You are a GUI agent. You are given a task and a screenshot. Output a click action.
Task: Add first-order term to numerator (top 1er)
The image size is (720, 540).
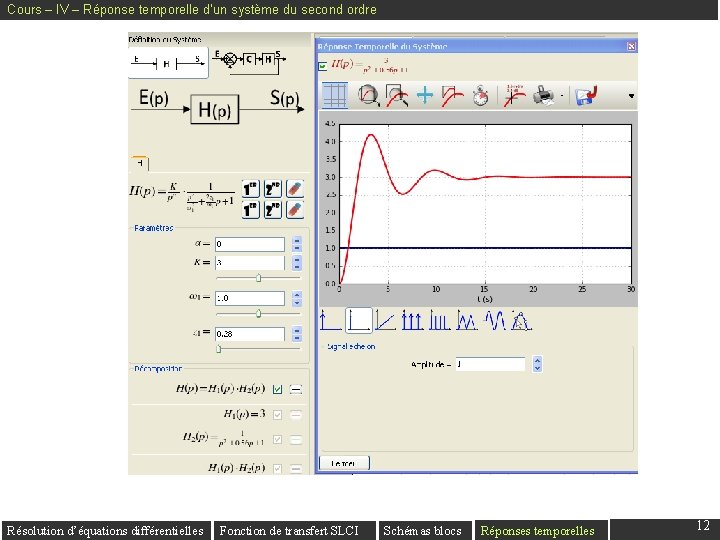click(x=251, y=189)
